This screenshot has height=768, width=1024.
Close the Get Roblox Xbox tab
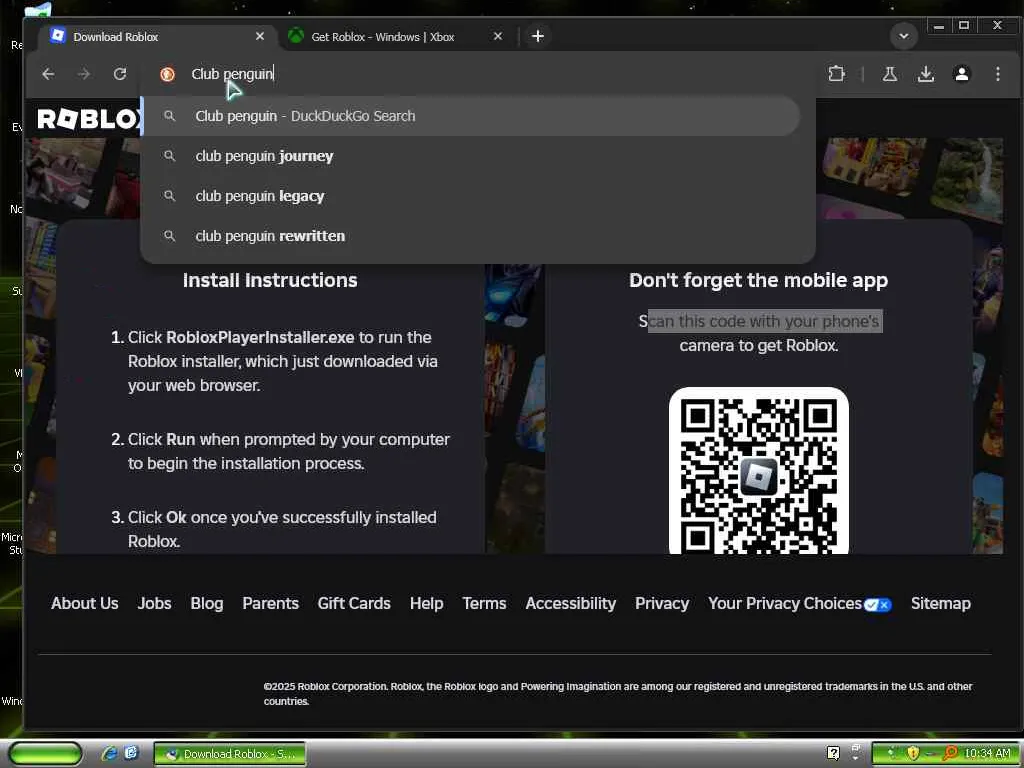tap(498, 37)
